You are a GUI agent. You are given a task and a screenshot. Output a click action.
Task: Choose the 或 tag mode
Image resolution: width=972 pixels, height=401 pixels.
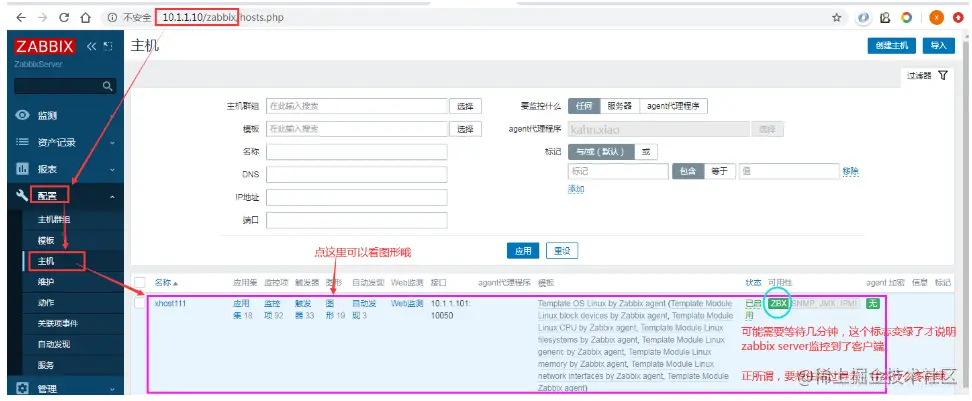tap(646, 152)
